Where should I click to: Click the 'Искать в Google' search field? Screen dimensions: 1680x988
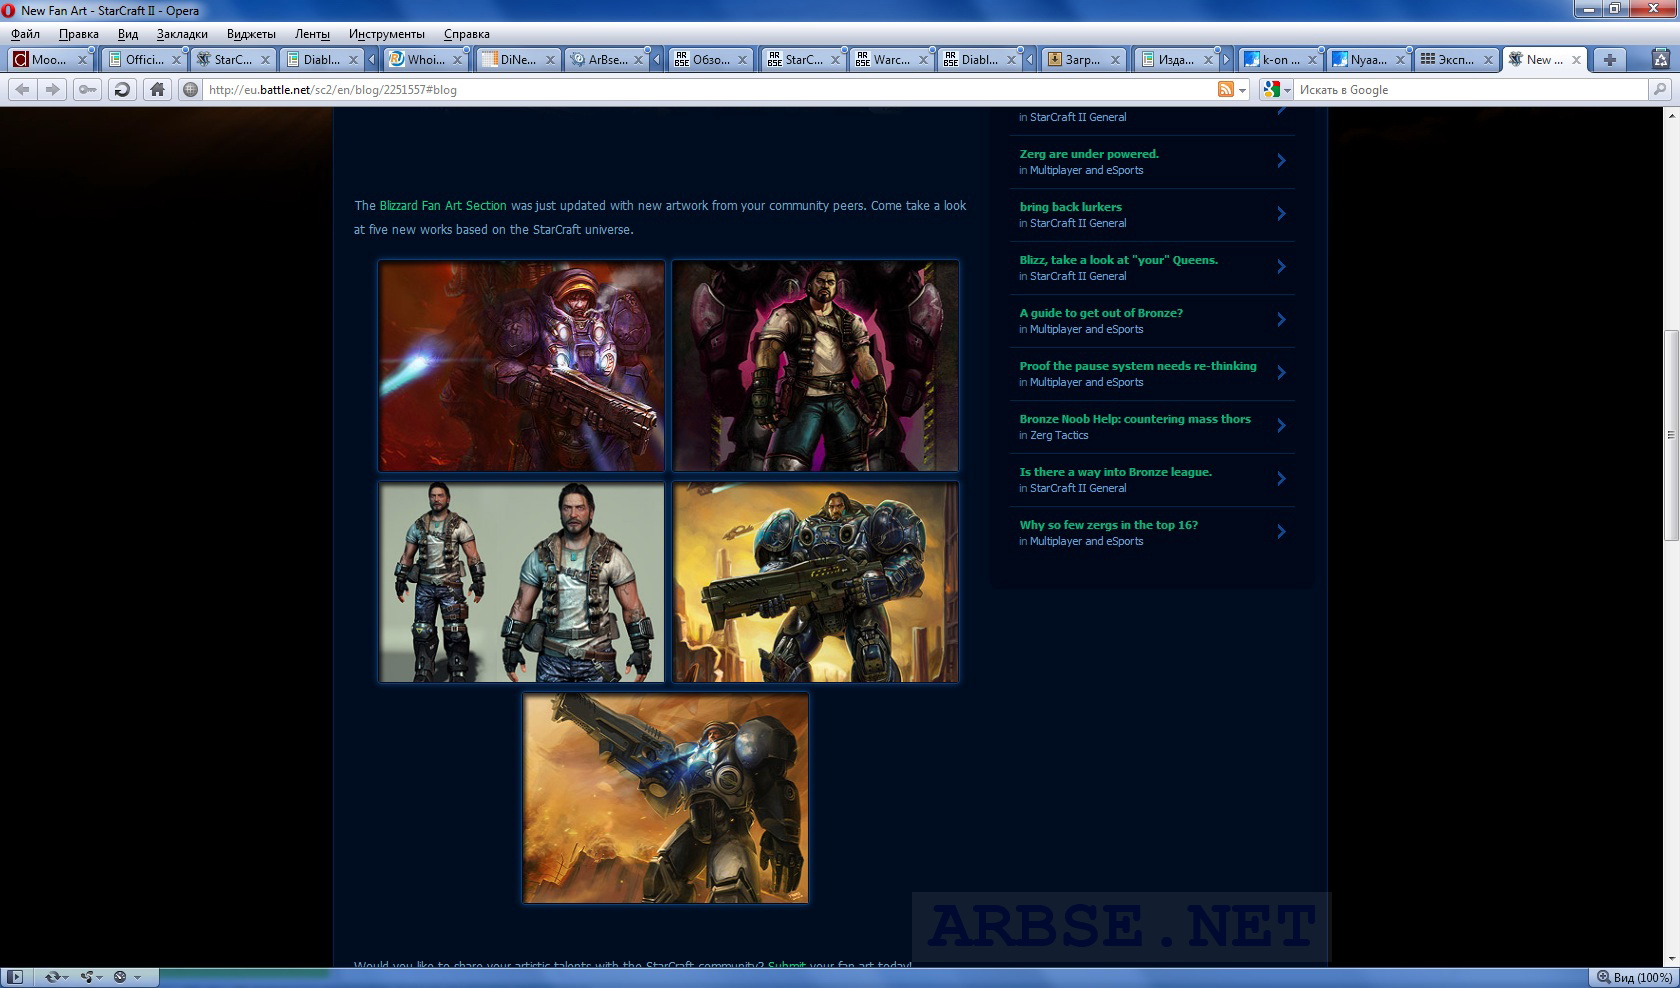tap(1470, 90)
